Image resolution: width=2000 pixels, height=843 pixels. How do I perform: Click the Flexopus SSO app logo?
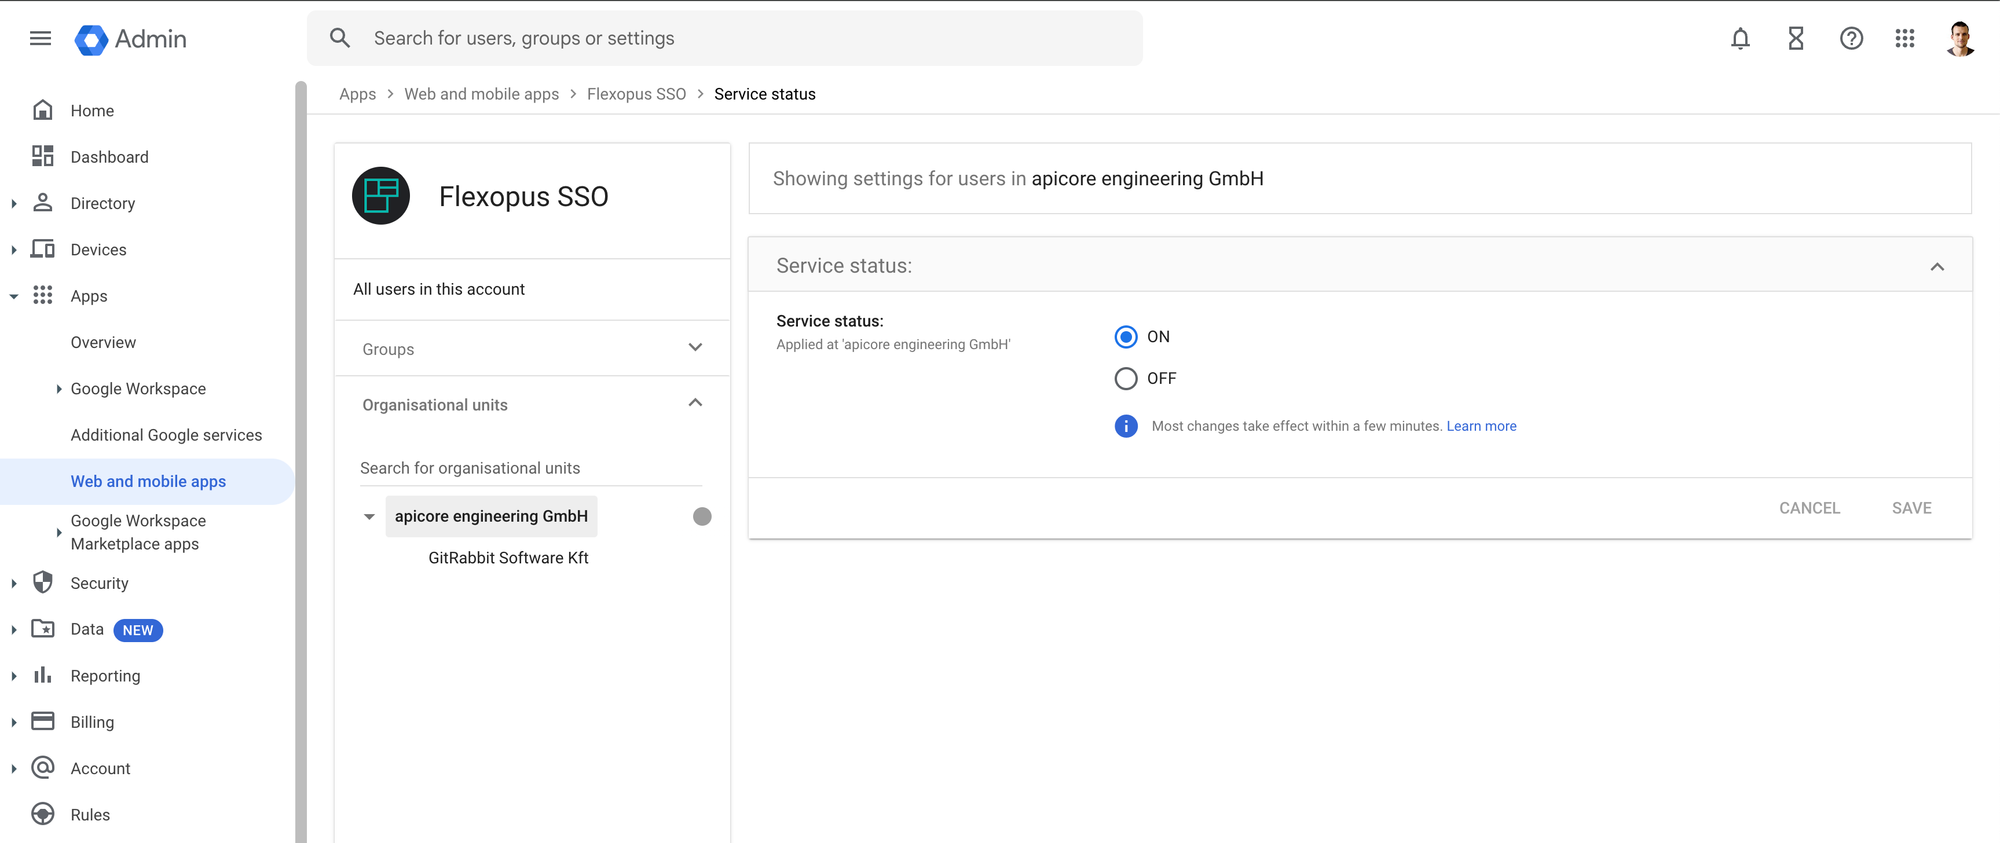[381, 196]
